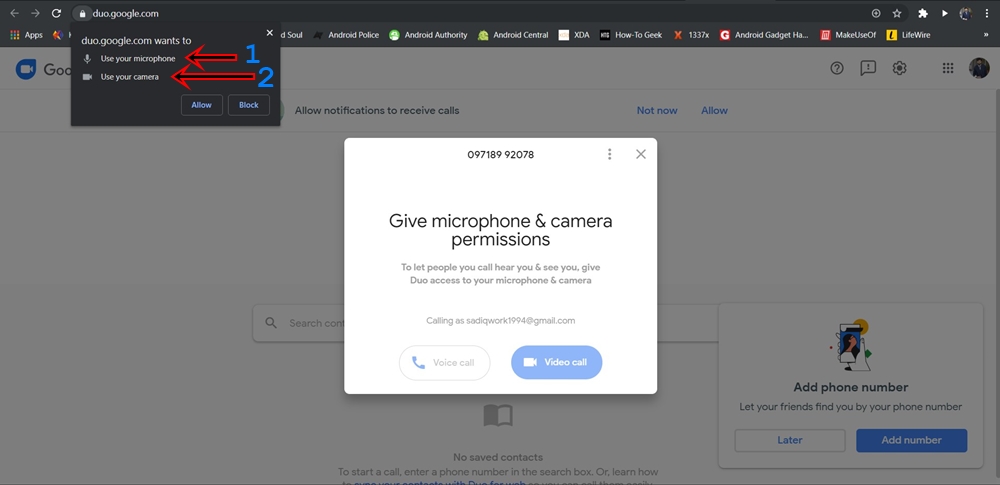The height and width of the screenshot is (485, 1000).
Task: Open the Duo settings gear
Action: pos(899,68)
